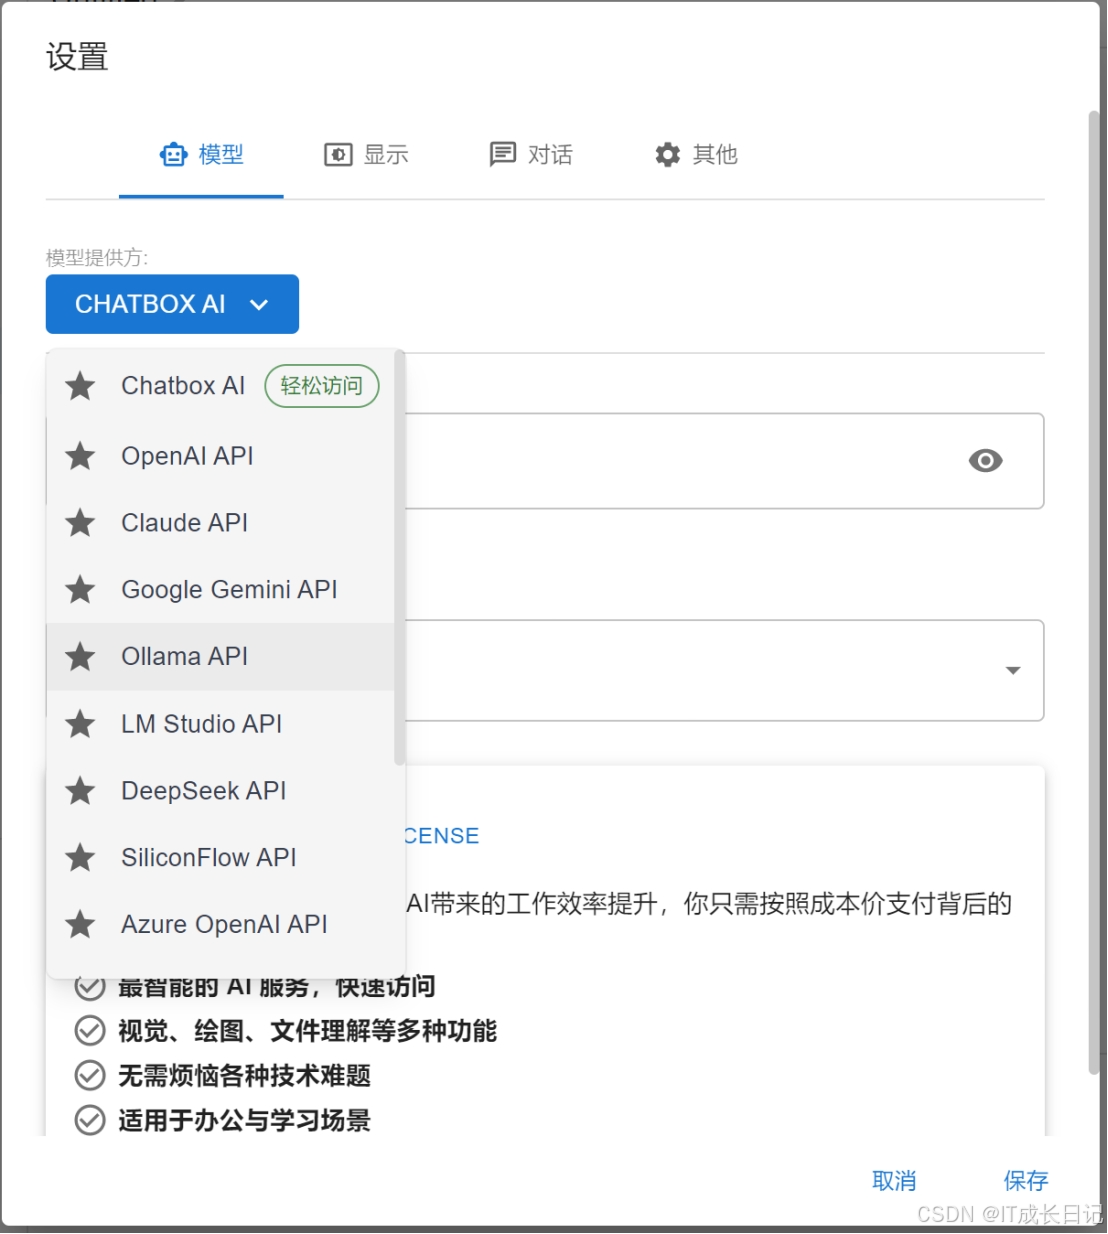Click the robot icon on 模型 tab
1108x1234 pixels.
click(x=173, y=155)
